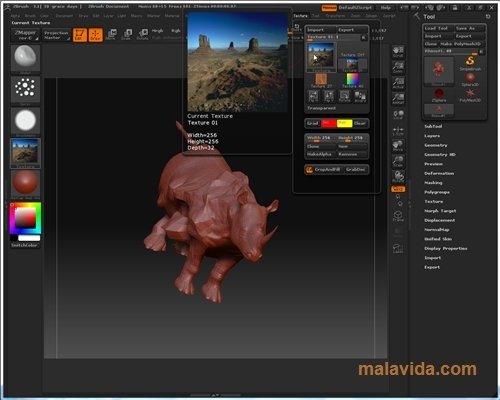Pick the red Sec gradient swatch
Image resolution: width=500 pixels, height=400 pixels.
(328, 123)
